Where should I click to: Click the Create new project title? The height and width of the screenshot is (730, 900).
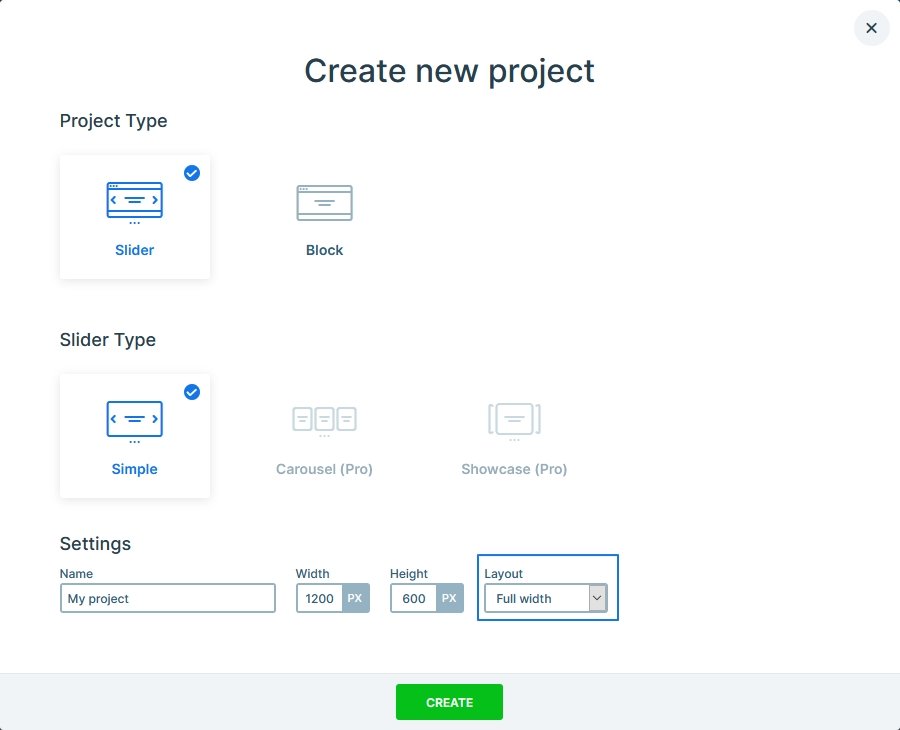click(x=449, y=71)
